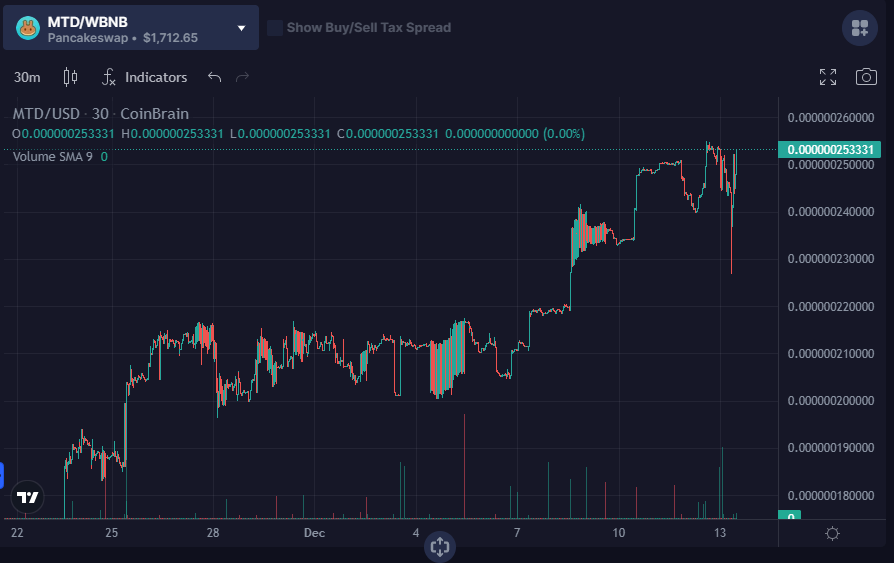Undo the last chart action
The width and height of the screenshot is (894, 563).
(x=214, y=77)
